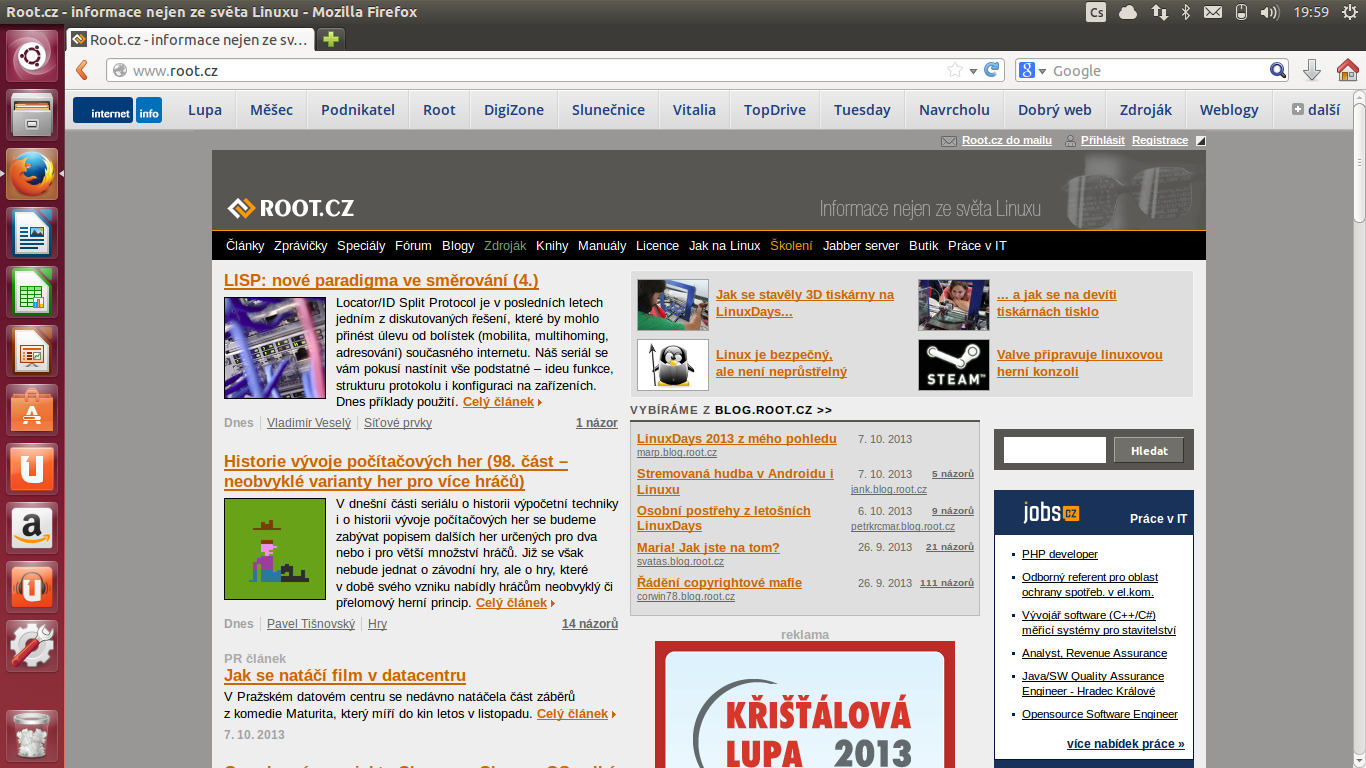Click the network sync arrows indicator
The image size is (1366, 768).
click(x=1157, y=12)
